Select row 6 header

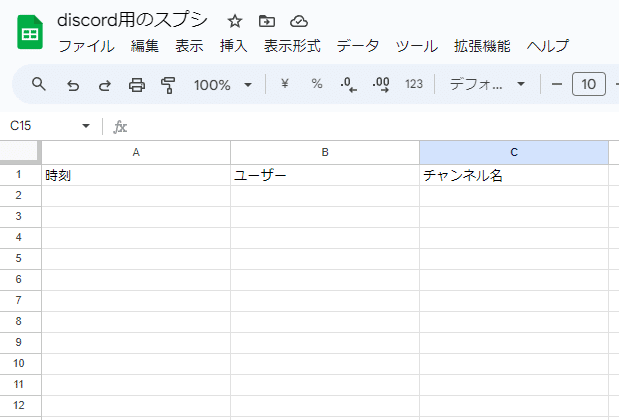point(20,280)
